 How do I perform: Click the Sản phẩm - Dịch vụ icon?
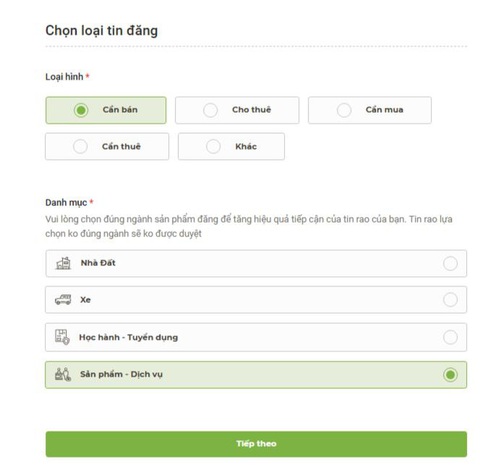(63, 374)
